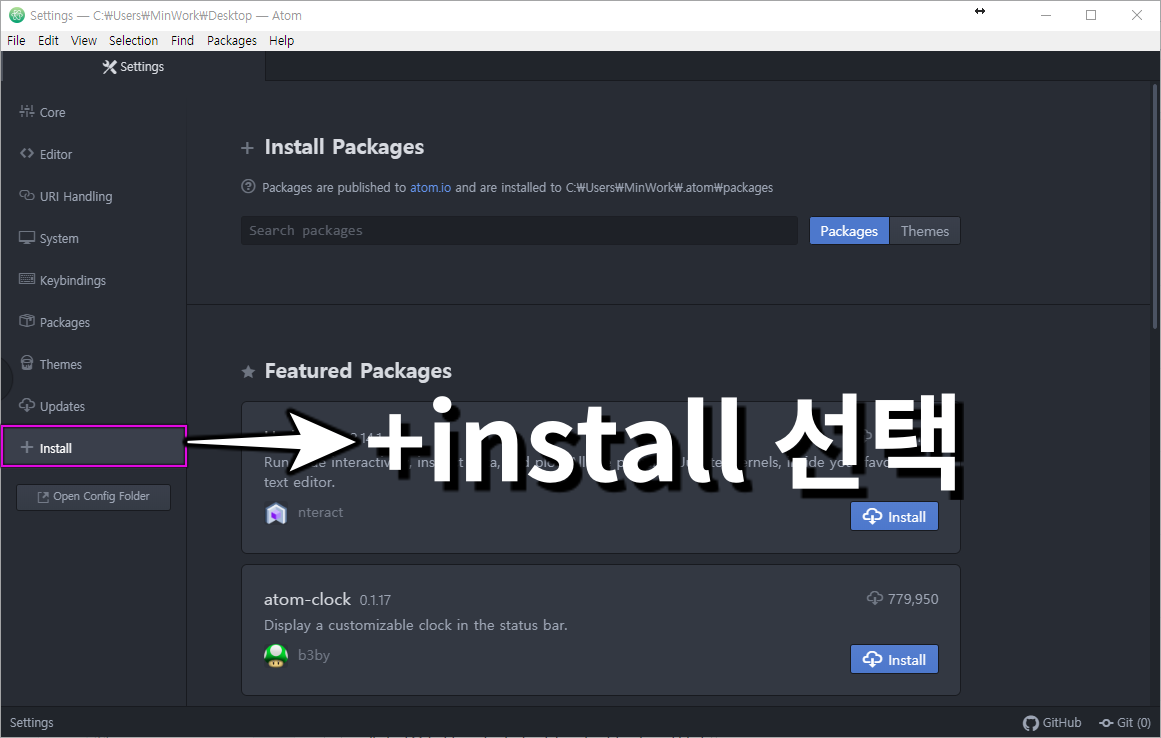Open the Edit menu

click(48, 41)
